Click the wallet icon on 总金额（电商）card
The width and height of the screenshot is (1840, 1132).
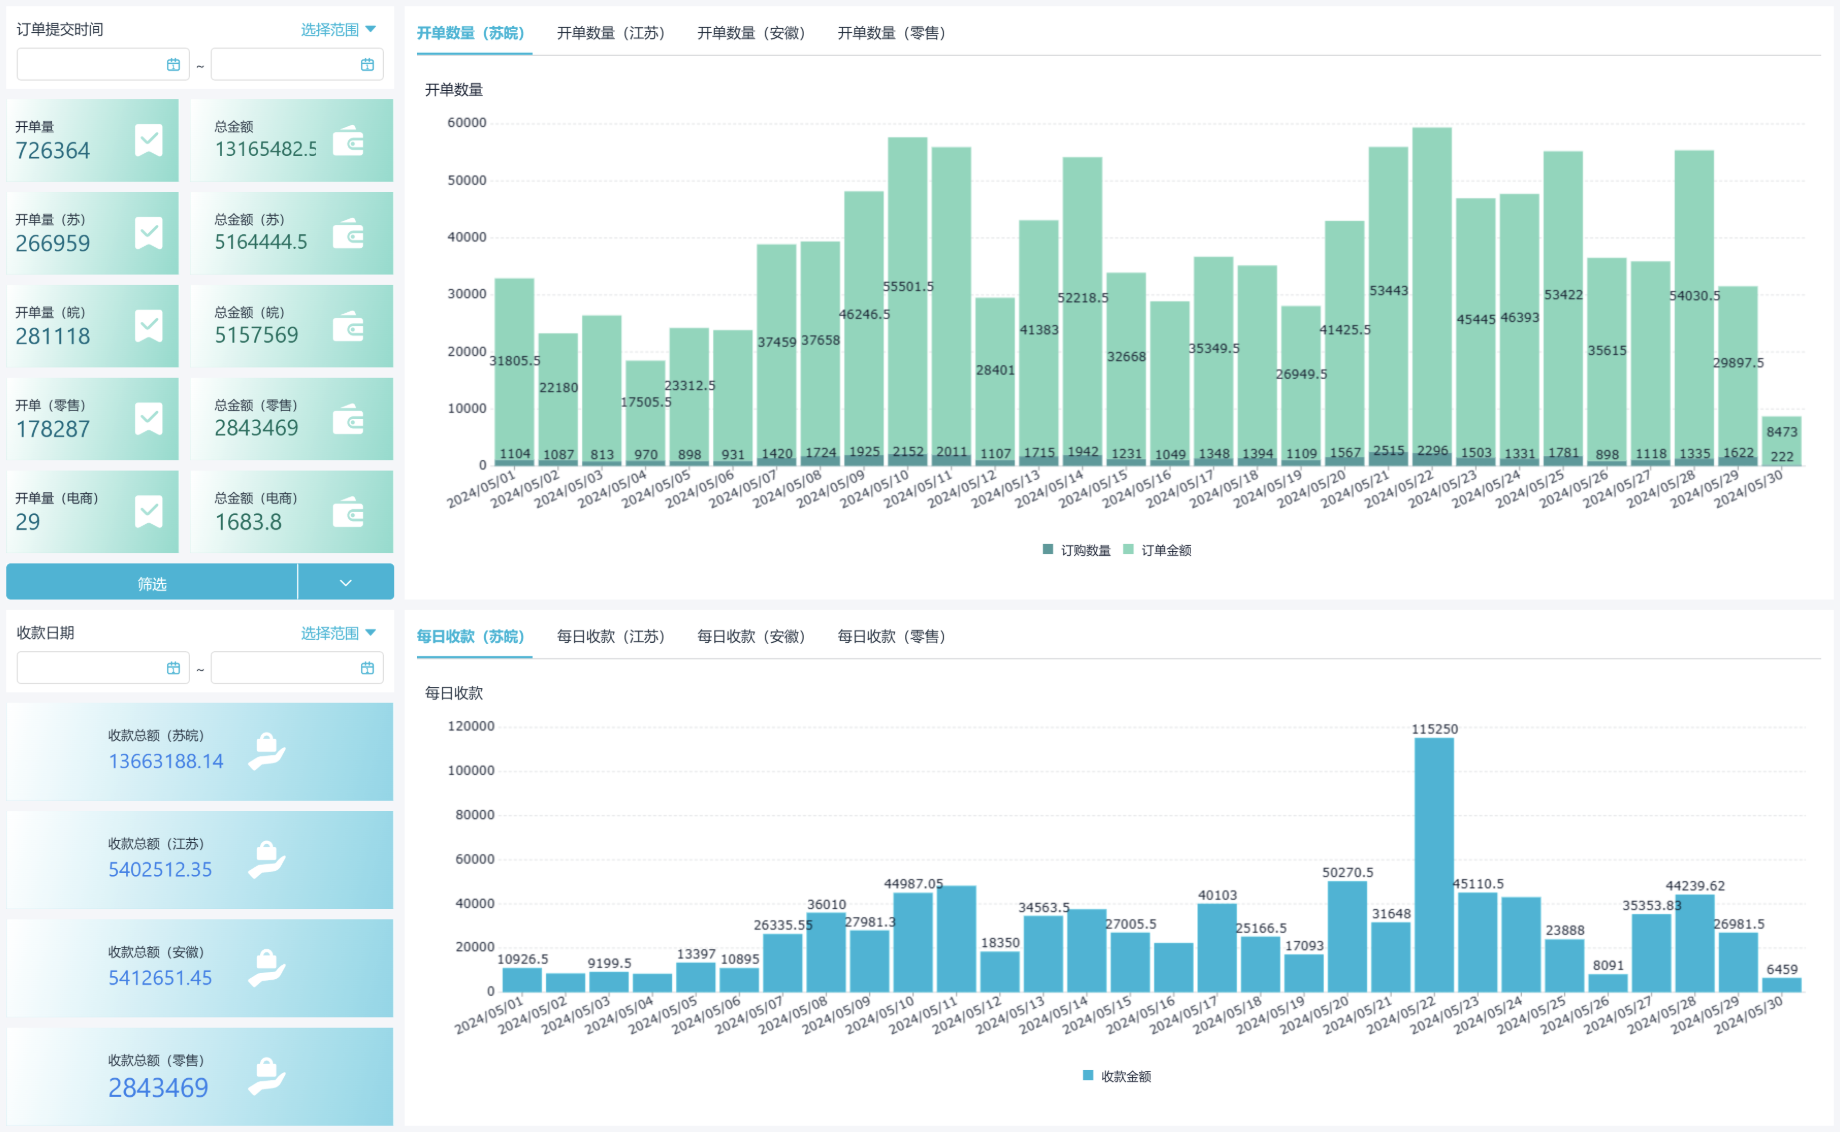coord(348,512)
